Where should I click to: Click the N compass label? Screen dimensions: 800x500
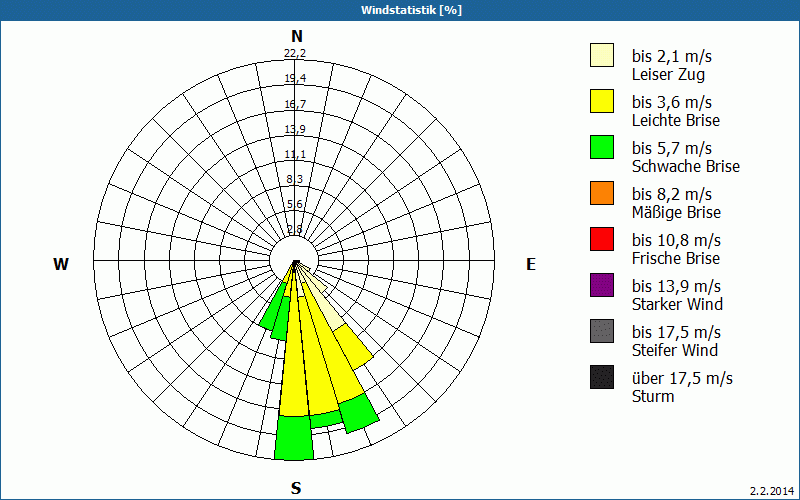click(296, 36)
